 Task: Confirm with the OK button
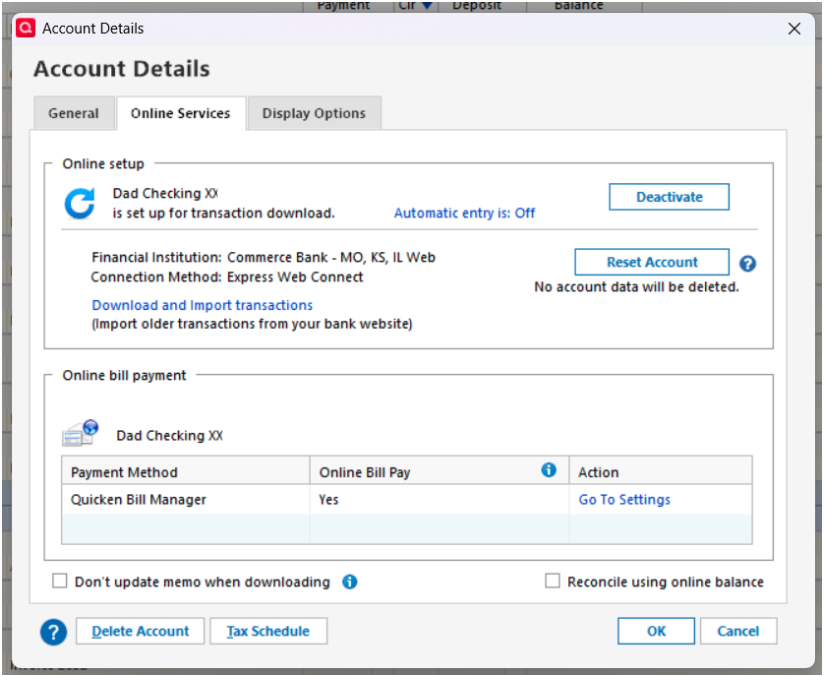coord(656,631)
